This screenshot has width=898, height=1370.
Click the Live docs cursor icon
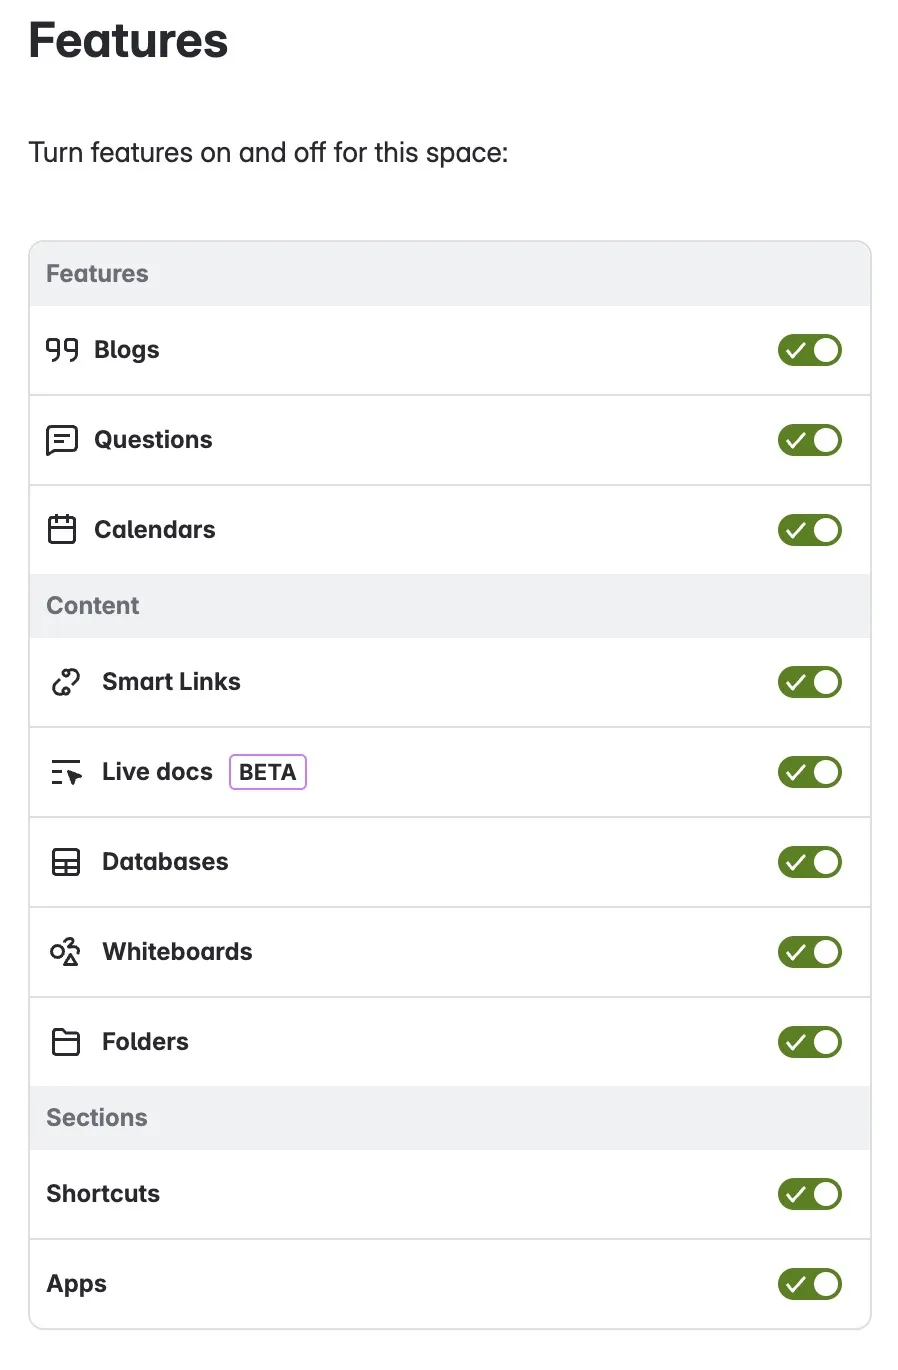click(66, 772)
